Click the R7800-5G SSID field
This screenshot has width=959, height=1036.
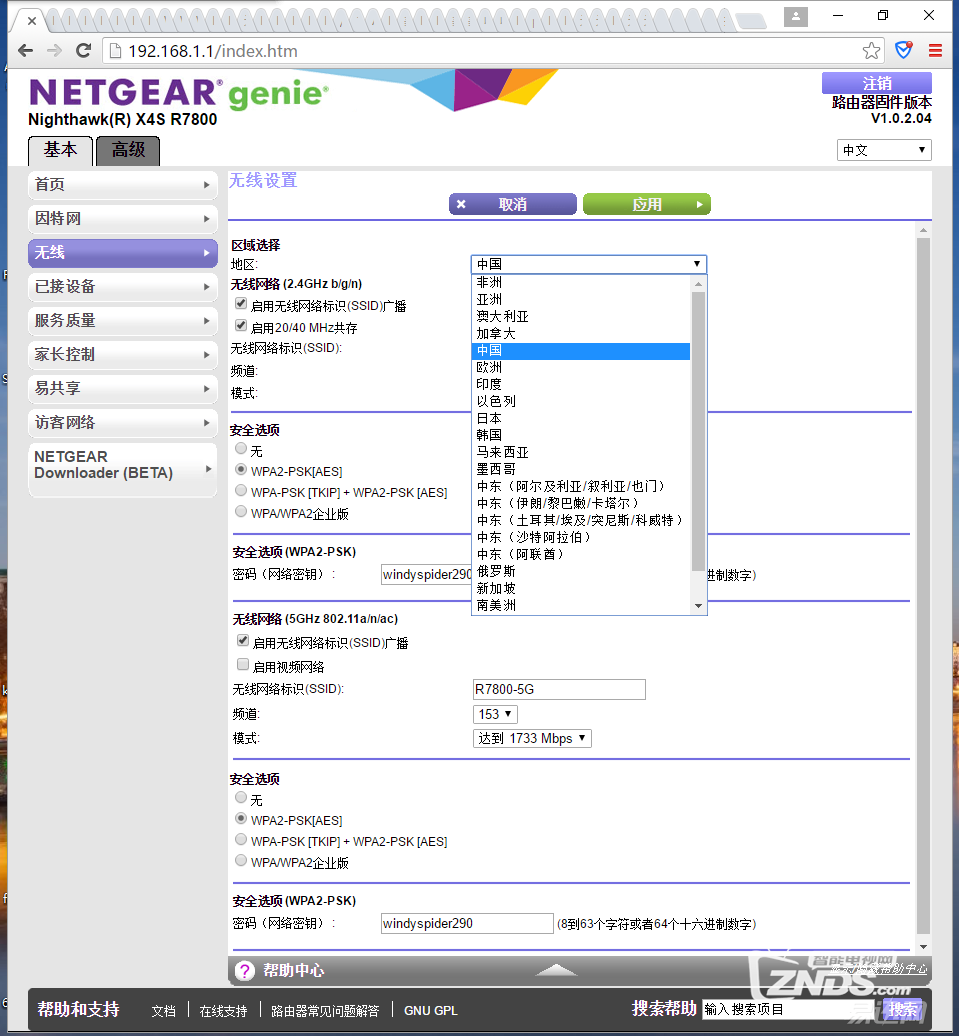click(x=559, y=689)
